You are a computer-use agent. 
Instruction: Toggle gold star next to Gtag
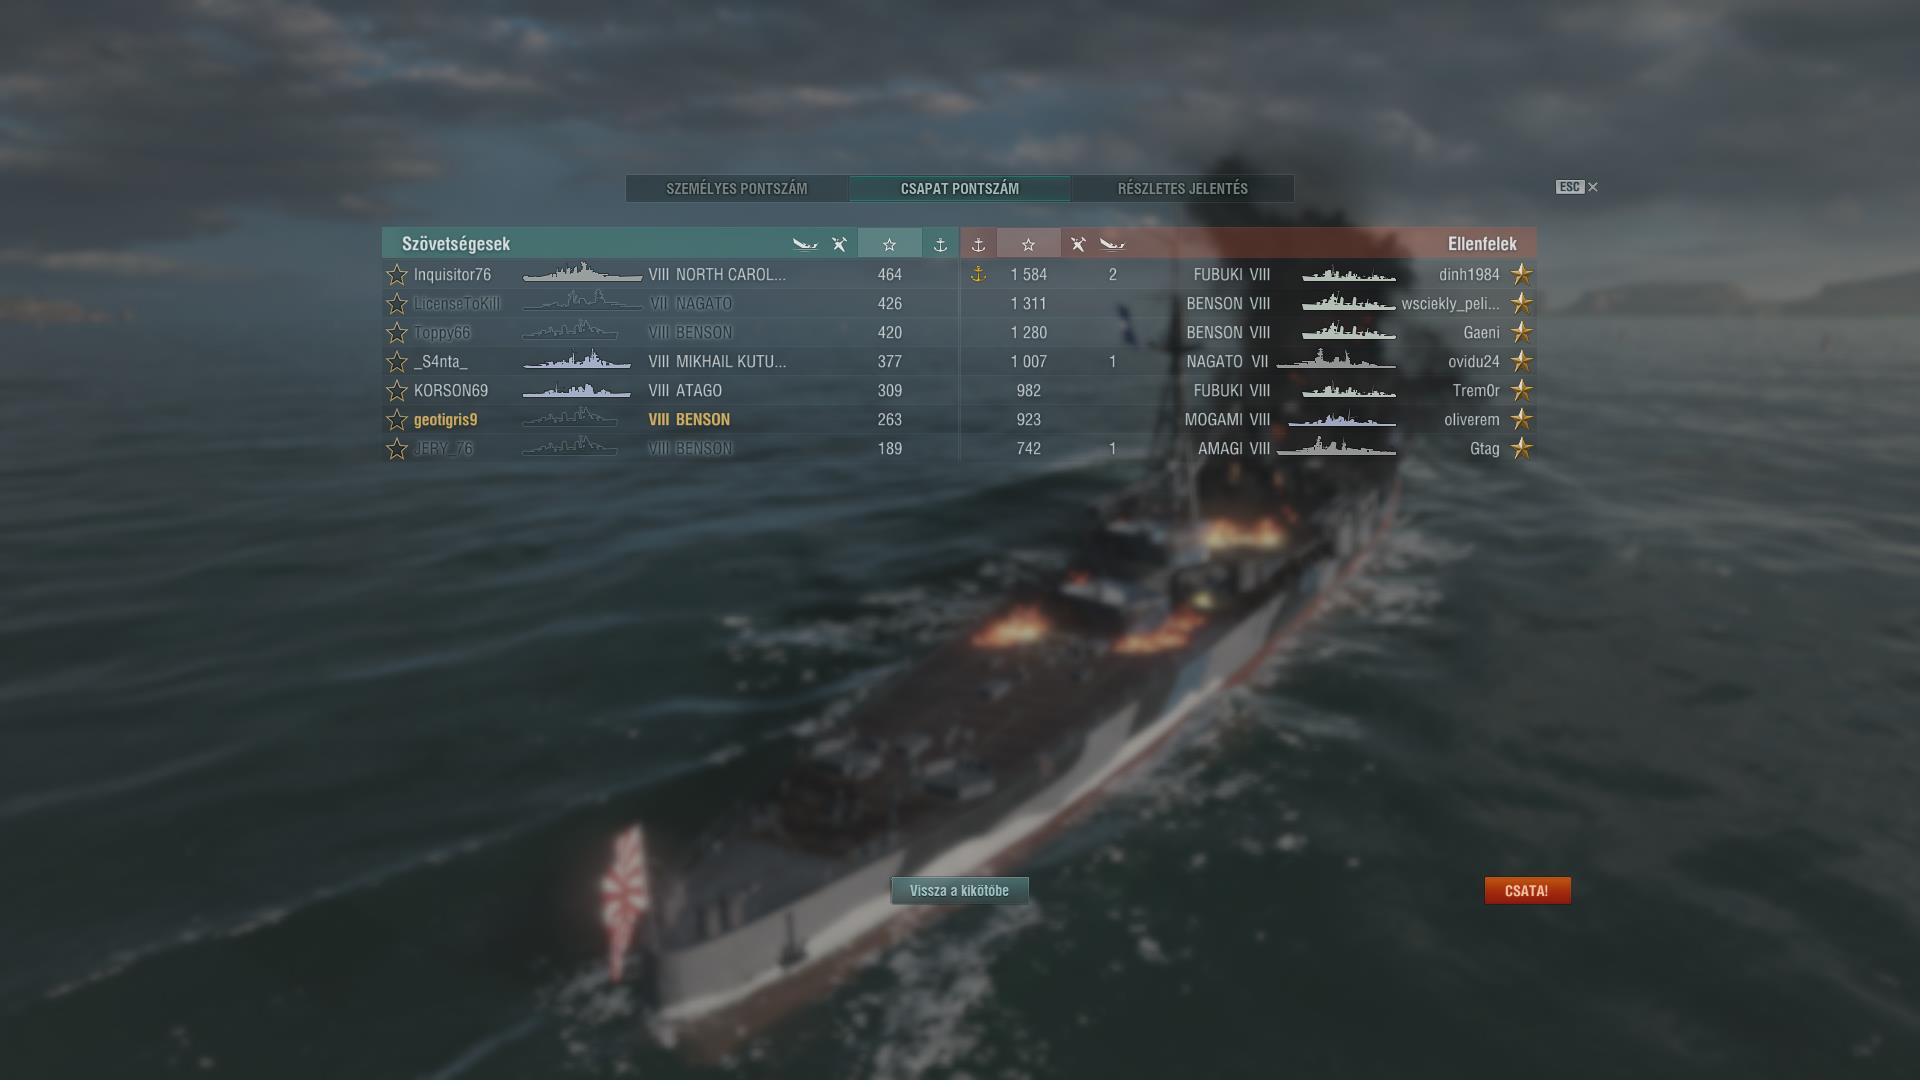[1521, 448]
